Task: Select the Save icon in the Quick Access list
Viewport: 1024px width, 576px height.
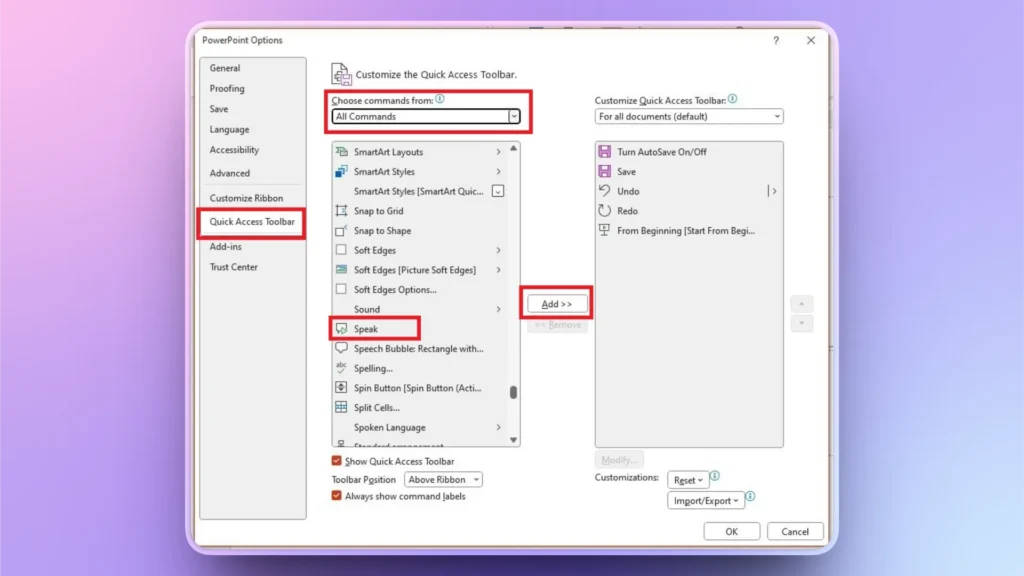Action: [x=604, y=171]
